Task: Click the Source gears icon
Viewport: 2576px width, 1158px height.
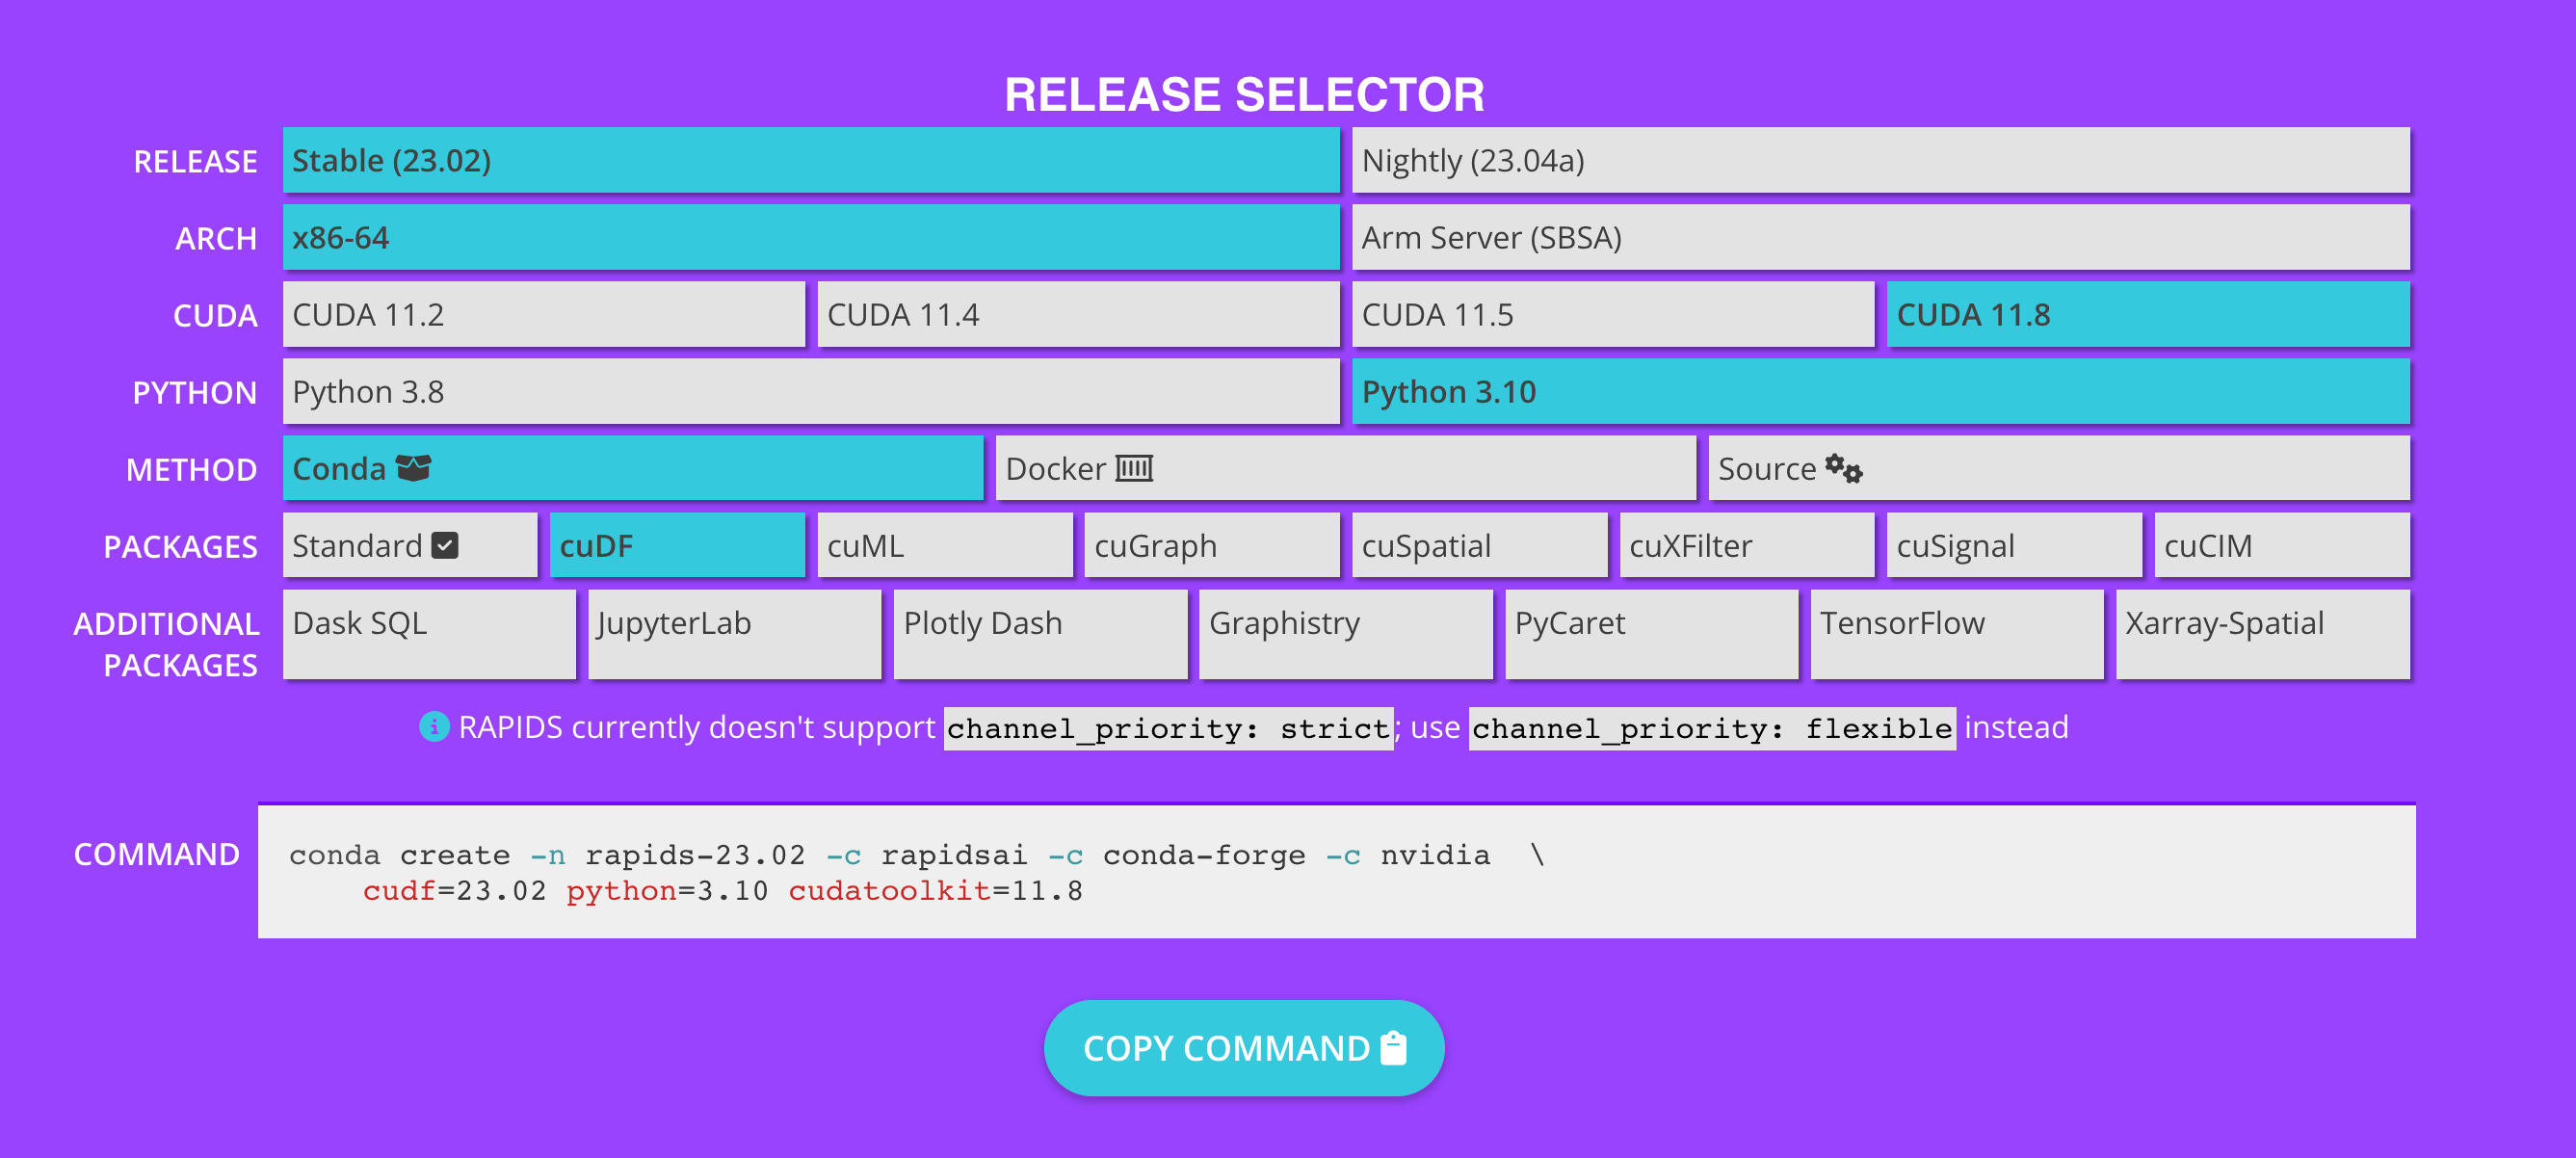Action: click(x=1843, y=468)
